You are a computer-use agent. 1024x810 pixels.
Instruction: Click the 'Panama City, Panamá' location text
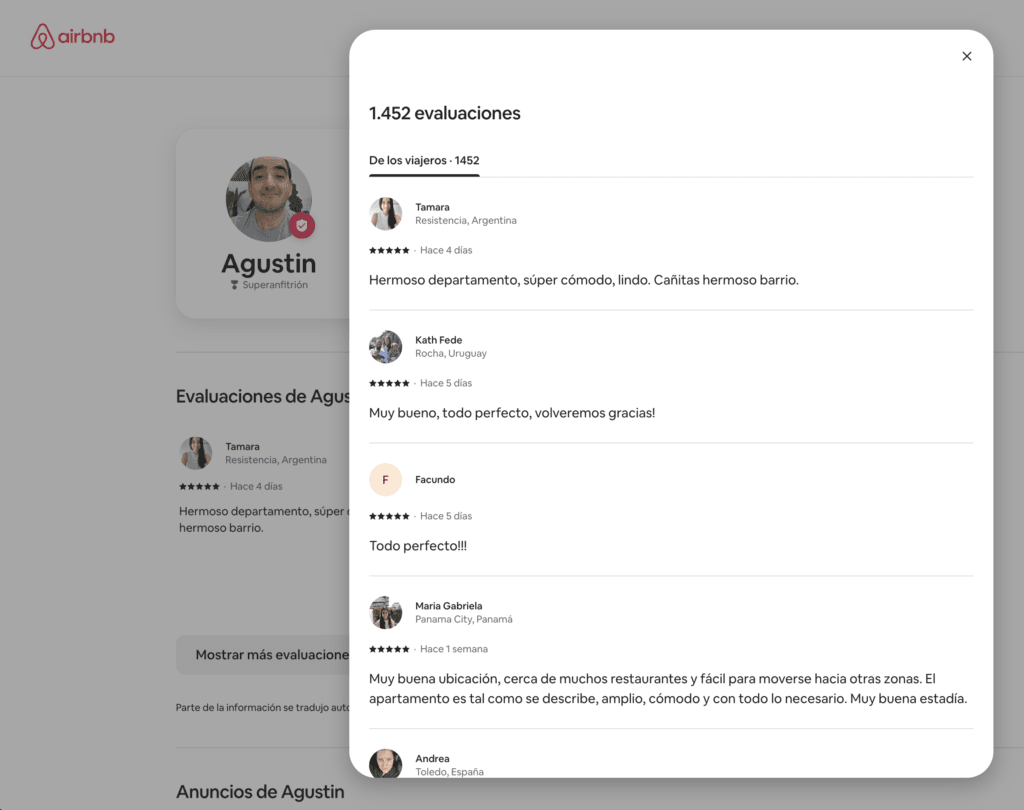point(464,619)
